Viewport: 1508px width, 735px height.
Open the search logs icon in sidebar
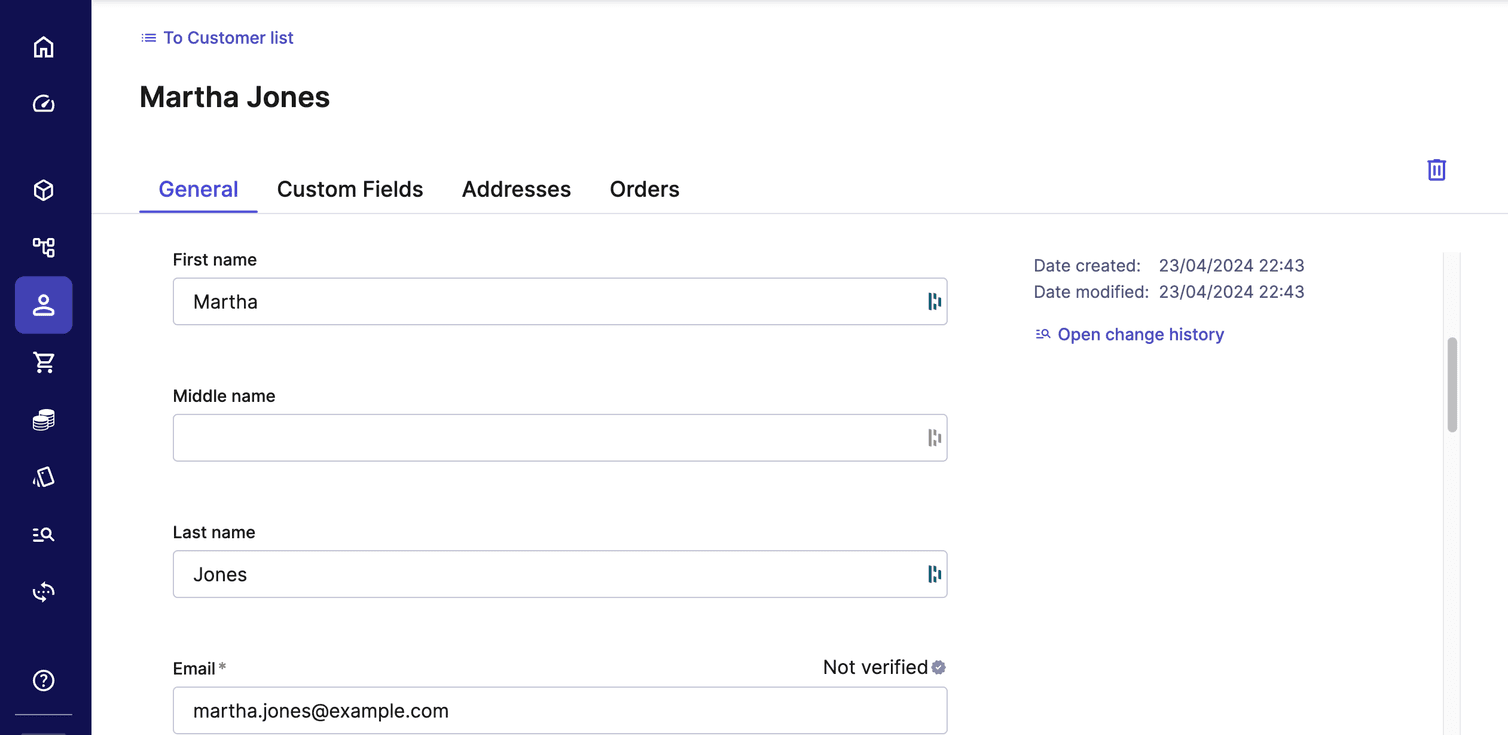point(43,534)
